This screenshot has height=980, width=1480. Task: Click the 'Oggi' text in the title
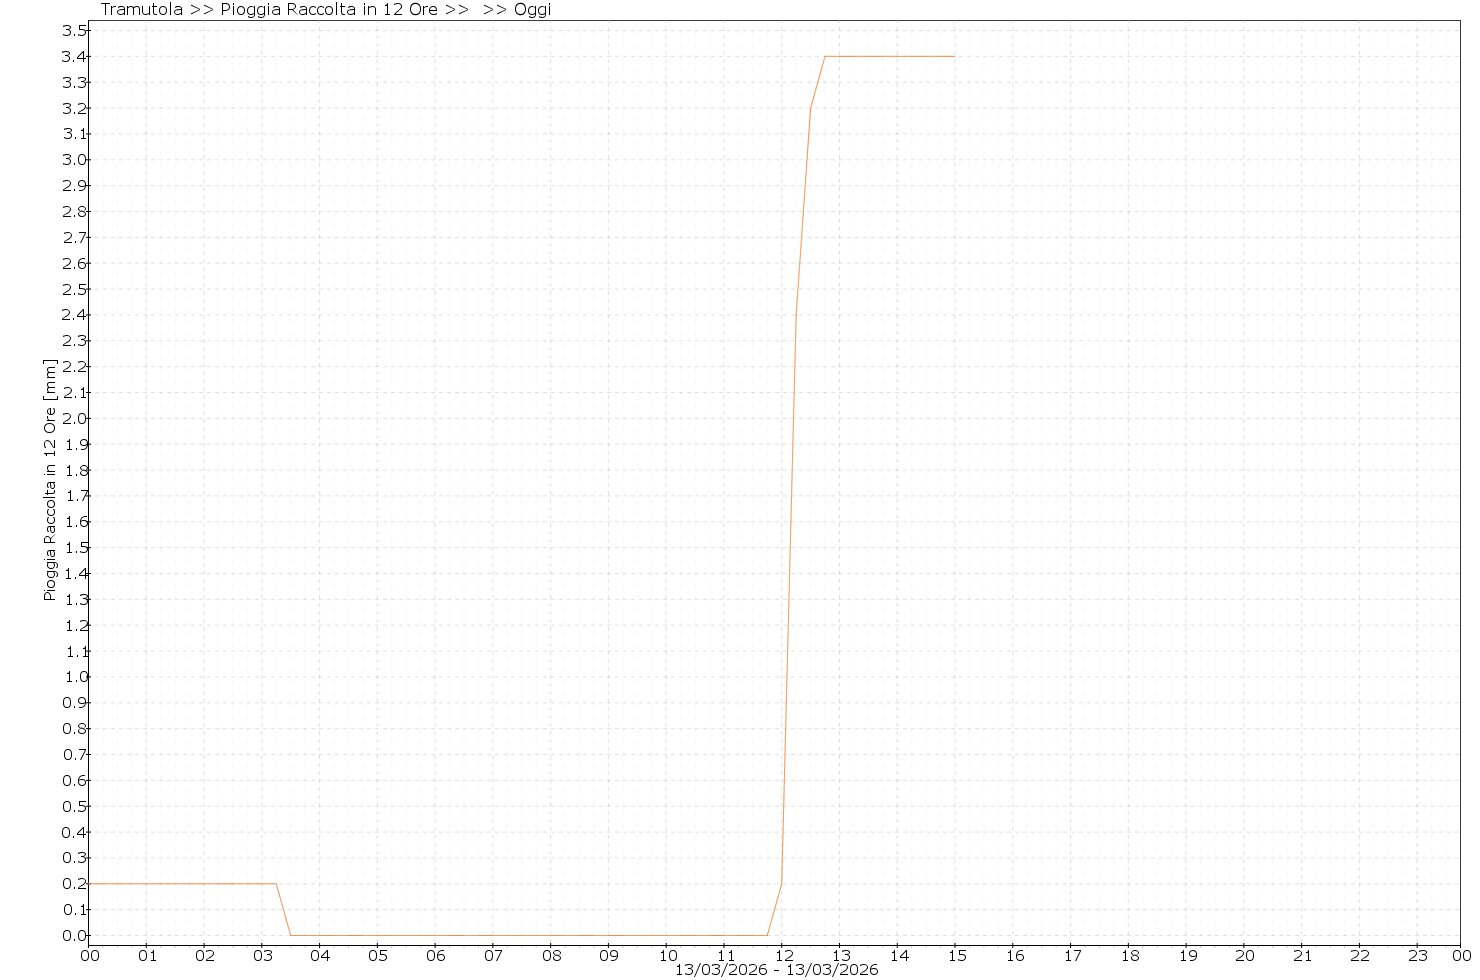tap(532, 10)
